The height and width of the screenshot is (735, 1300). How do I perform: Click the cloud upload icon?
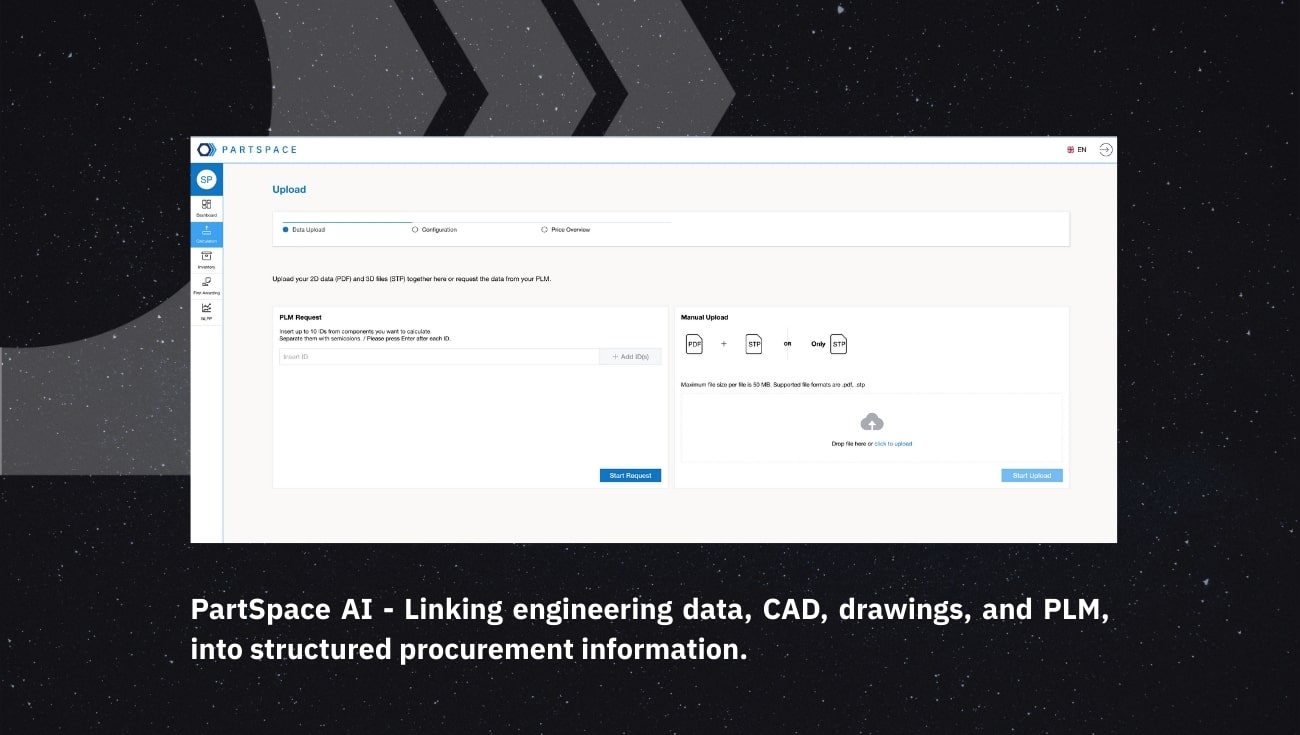tap(871, 423)
